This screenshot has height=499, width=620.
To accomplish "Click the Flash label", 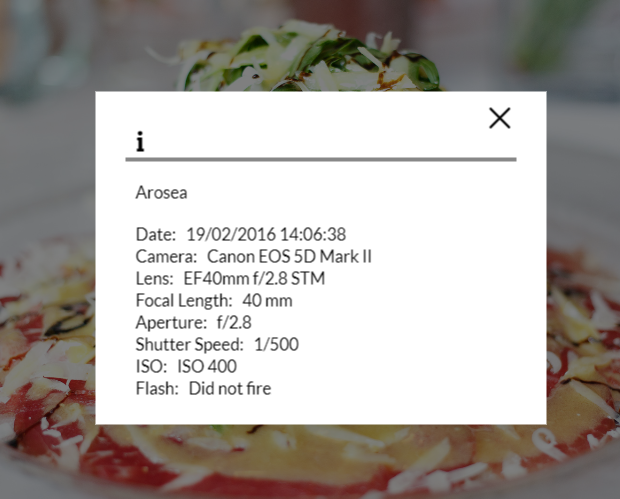I will 157,388.
